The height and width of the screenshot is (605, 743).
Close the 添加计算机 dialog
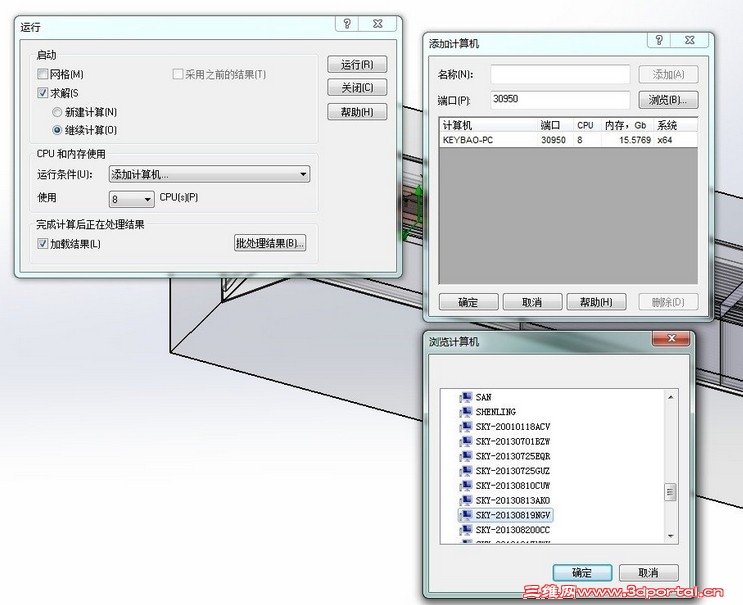(690, 40)
